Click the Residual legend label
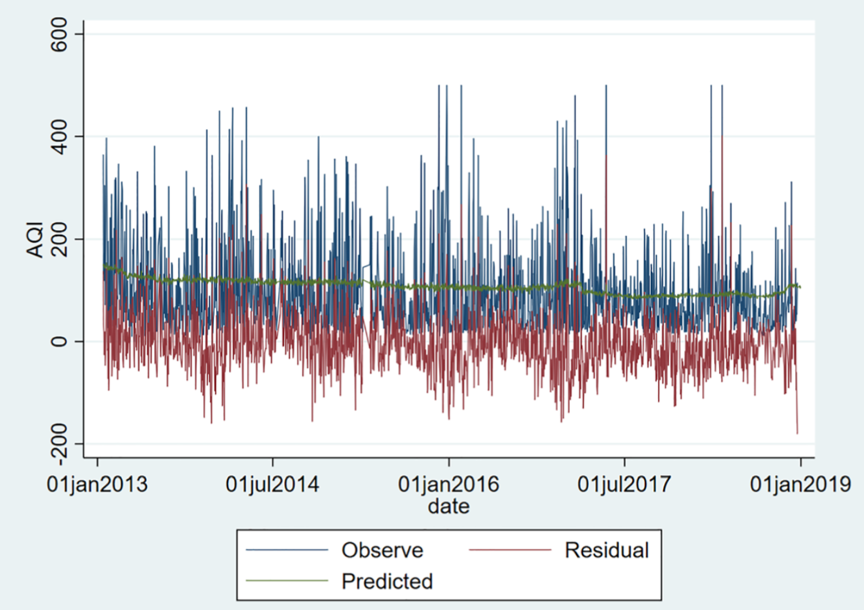Viewport: 864px width, 610px height. pos(606,550)
